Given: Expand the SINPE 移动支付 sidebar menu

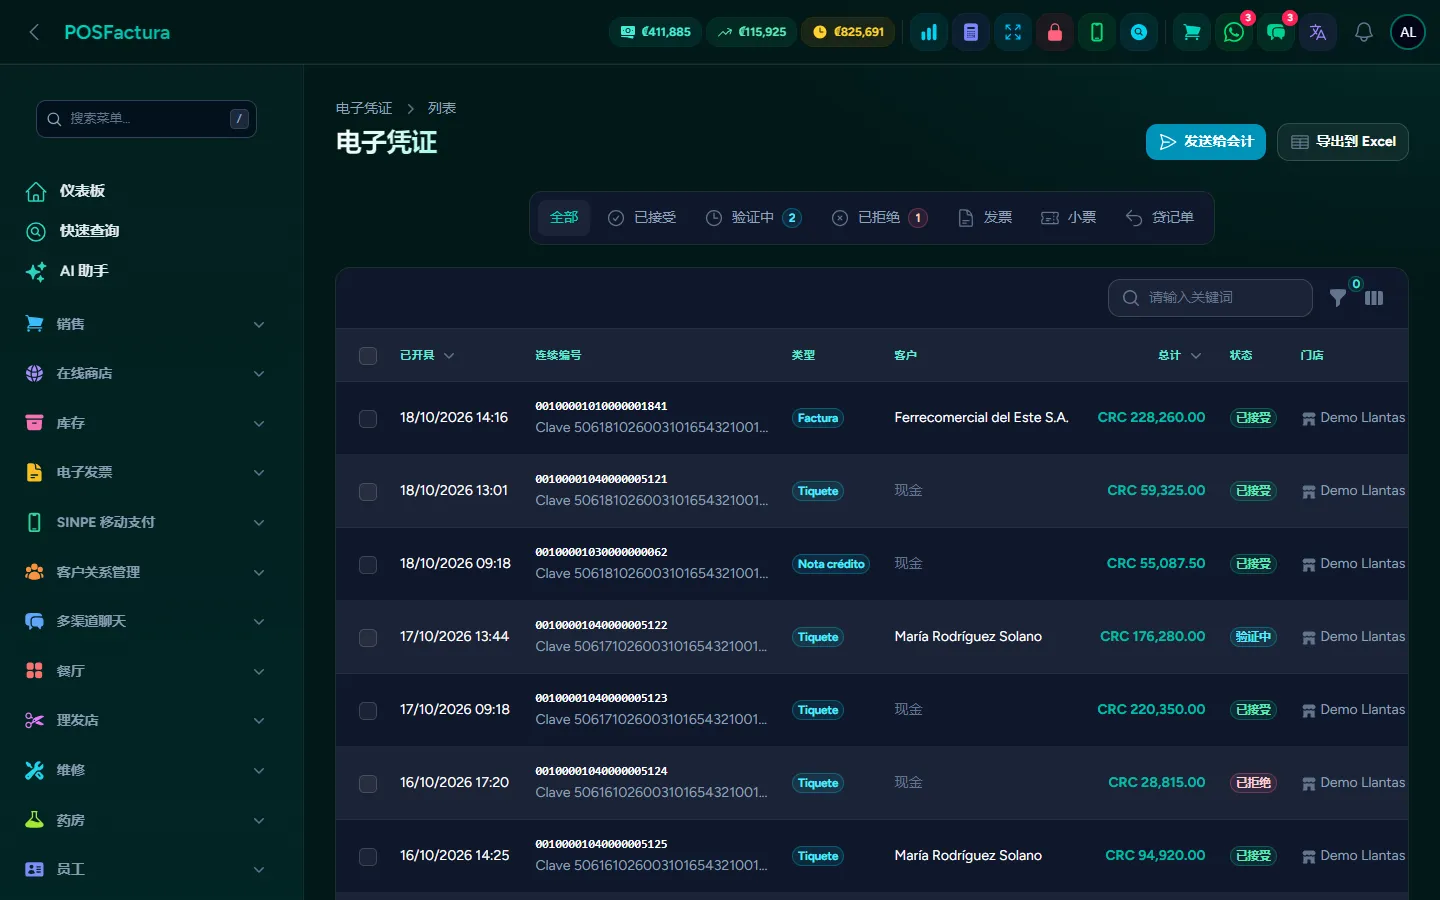Looking at the screenshot, I should (x=146, y=522).
